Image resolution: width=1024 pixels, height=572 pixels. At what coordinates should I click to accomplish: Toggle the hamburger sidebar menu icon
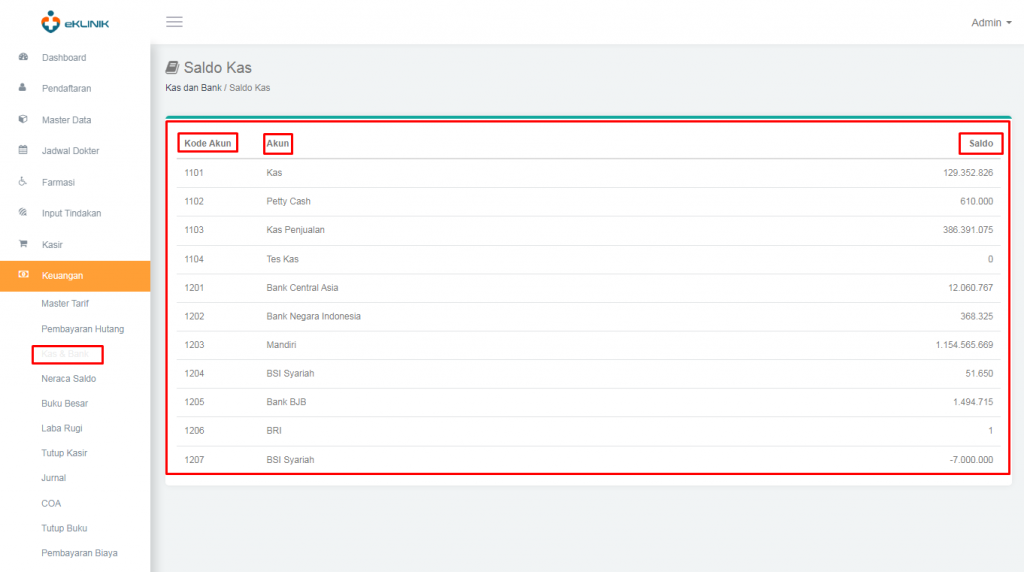[174, 22]
